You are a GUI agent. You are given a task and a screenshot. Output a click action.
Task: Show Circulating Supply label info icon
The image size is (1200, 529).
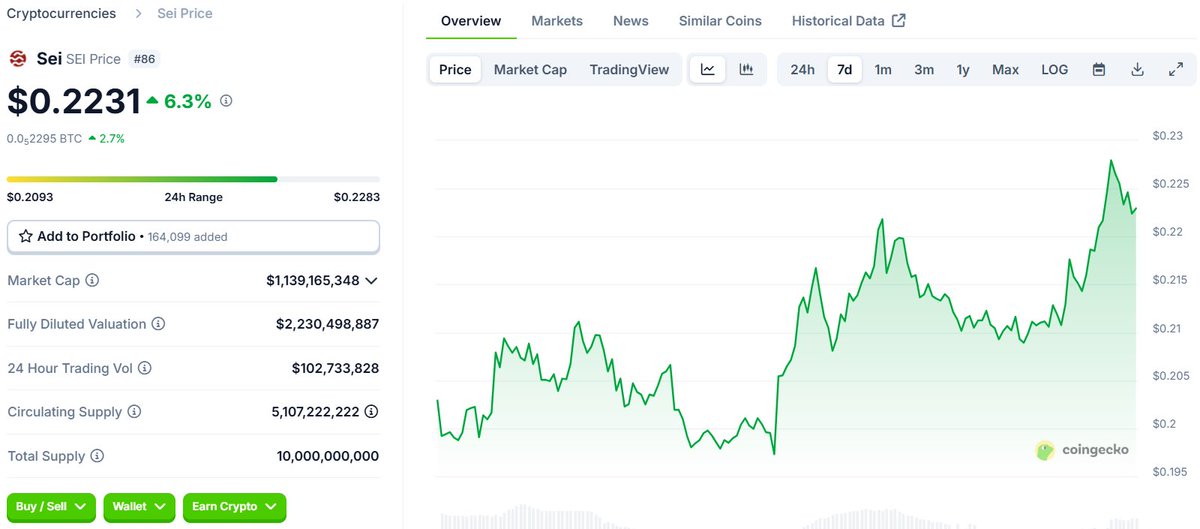coord(134,412)
